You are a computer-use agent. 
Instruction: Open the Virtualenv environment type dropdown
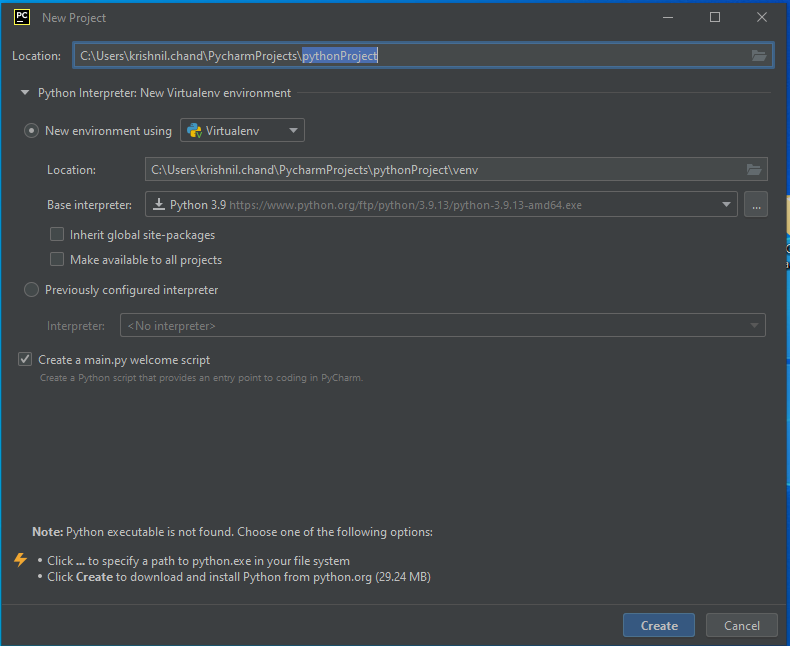point(242,131)
